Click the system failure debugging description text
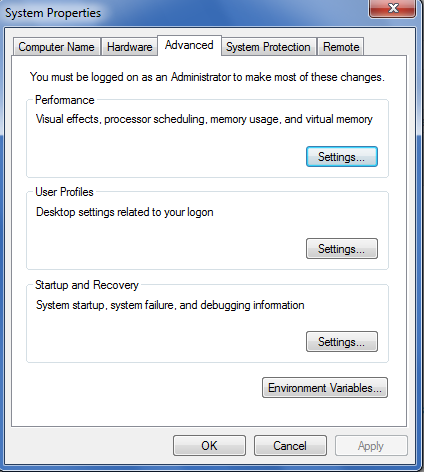The width and height of the screenshot is (424, 472). tap(170, 305)
